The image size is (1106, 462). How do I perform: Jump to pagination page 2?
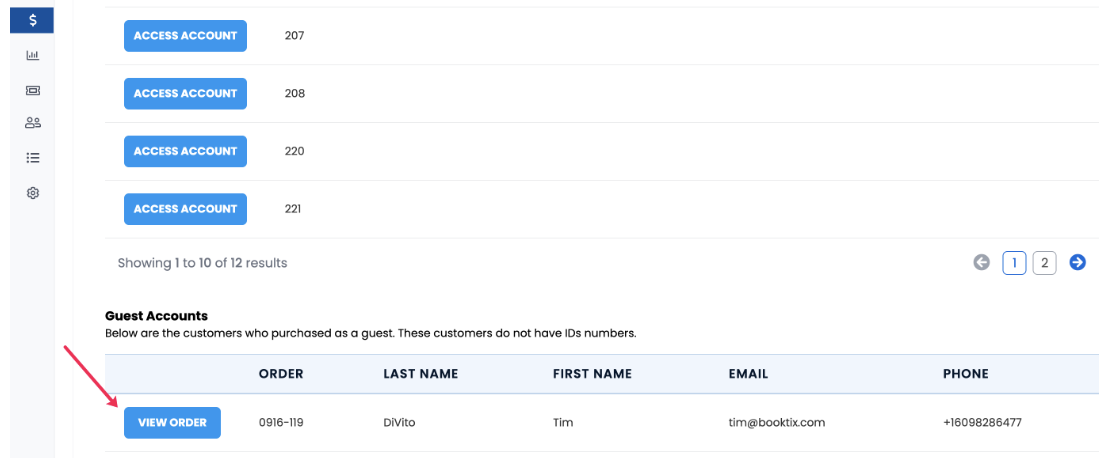[x=1045, y=263]
